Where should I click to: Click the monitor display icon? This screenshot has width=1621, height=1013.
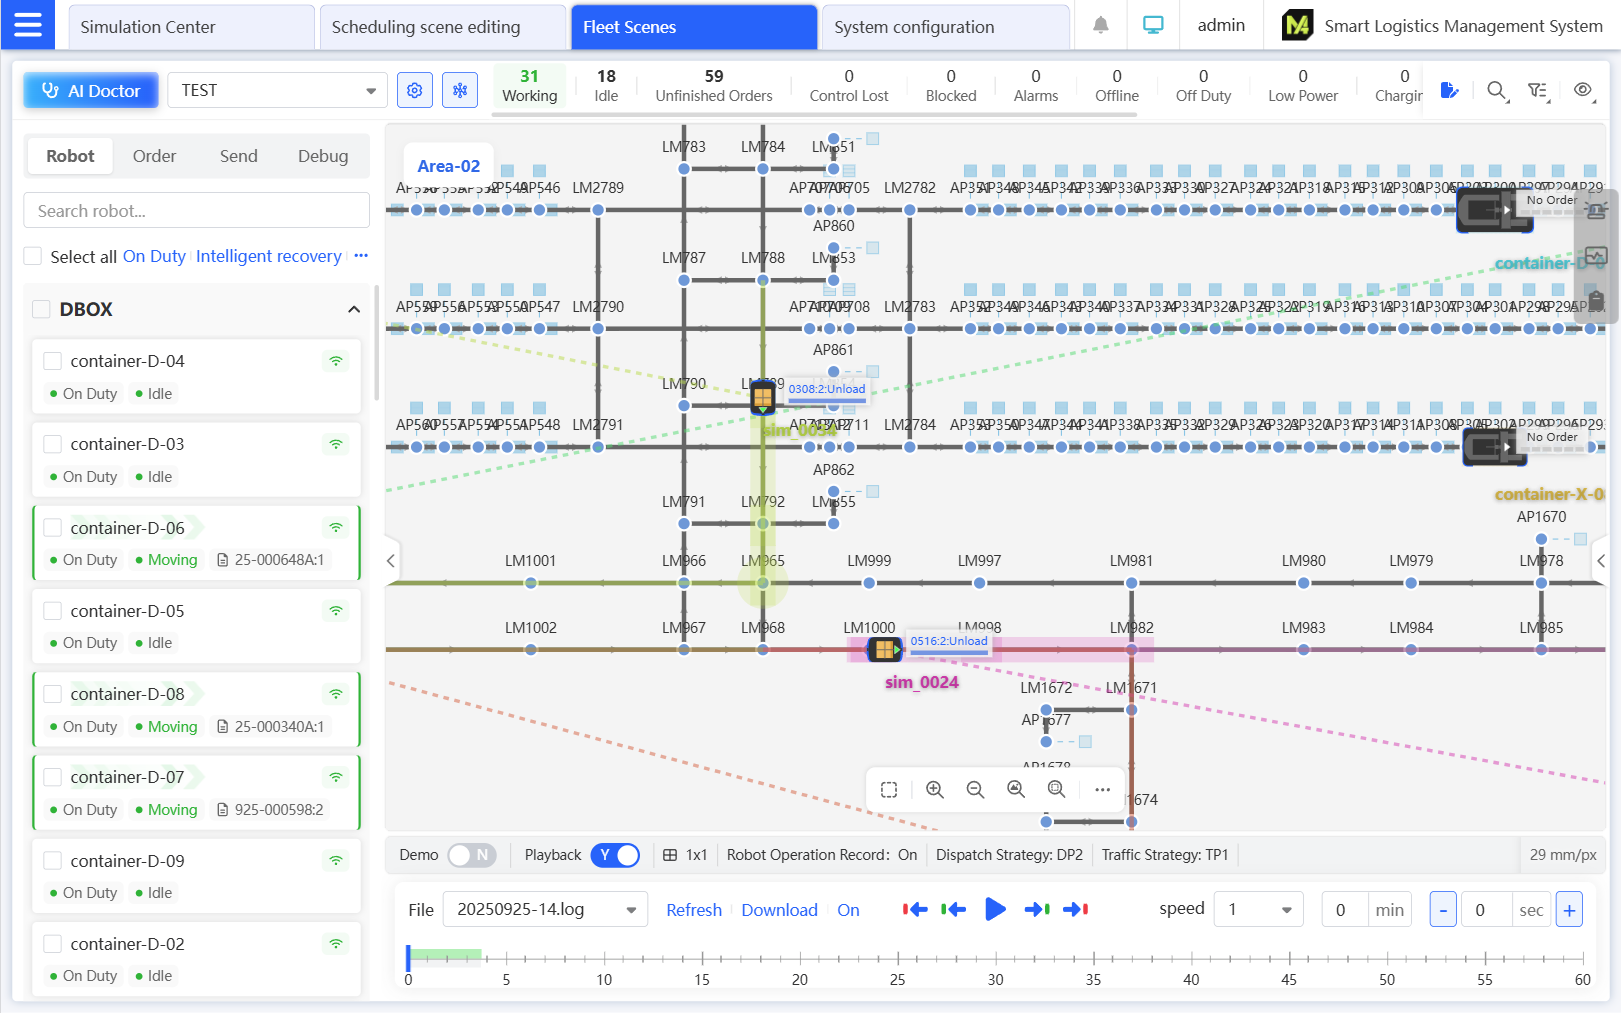(1153, 26)
